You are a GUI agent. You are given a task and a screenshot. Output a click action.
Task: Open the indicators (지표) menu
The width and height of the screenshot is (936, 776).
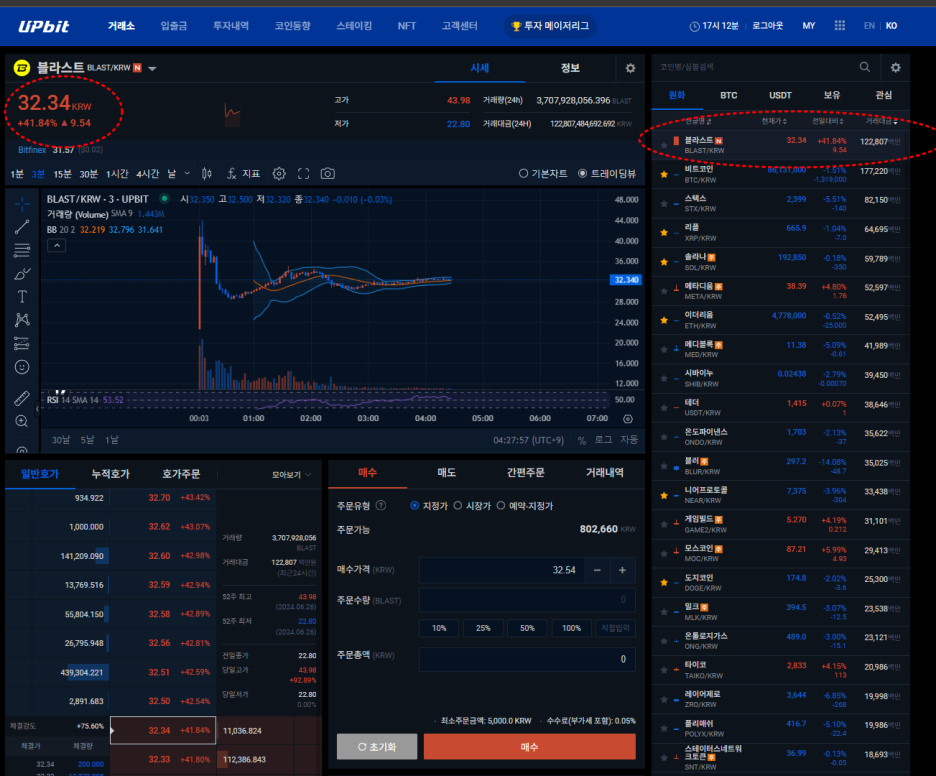244,174
